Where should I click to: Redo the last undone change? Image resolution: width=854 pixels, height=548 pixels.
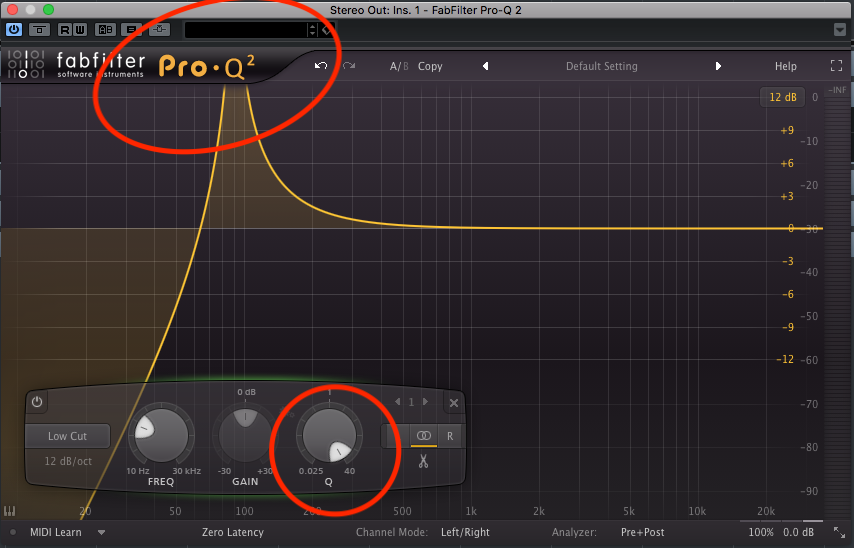pyautogui.click(x=349, y=66)
